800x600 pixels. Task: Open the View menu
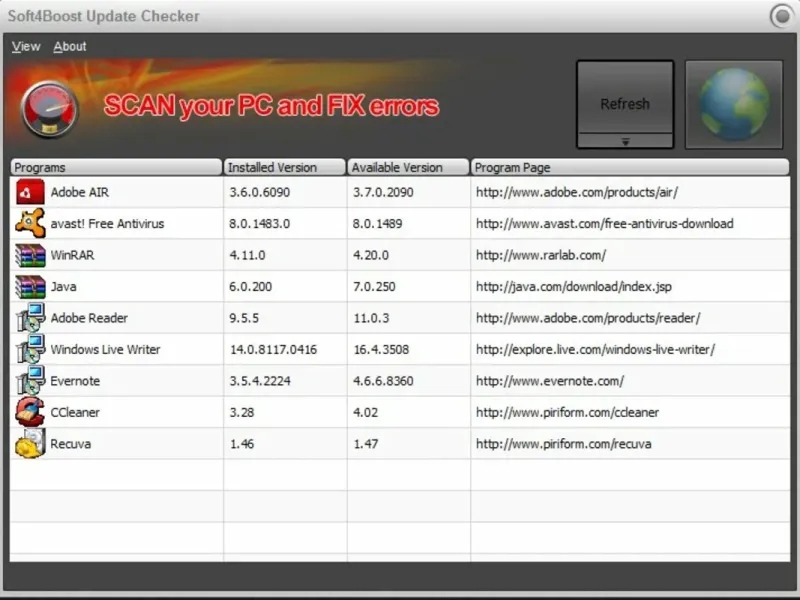pyautogui.click(x=26, y=46)
